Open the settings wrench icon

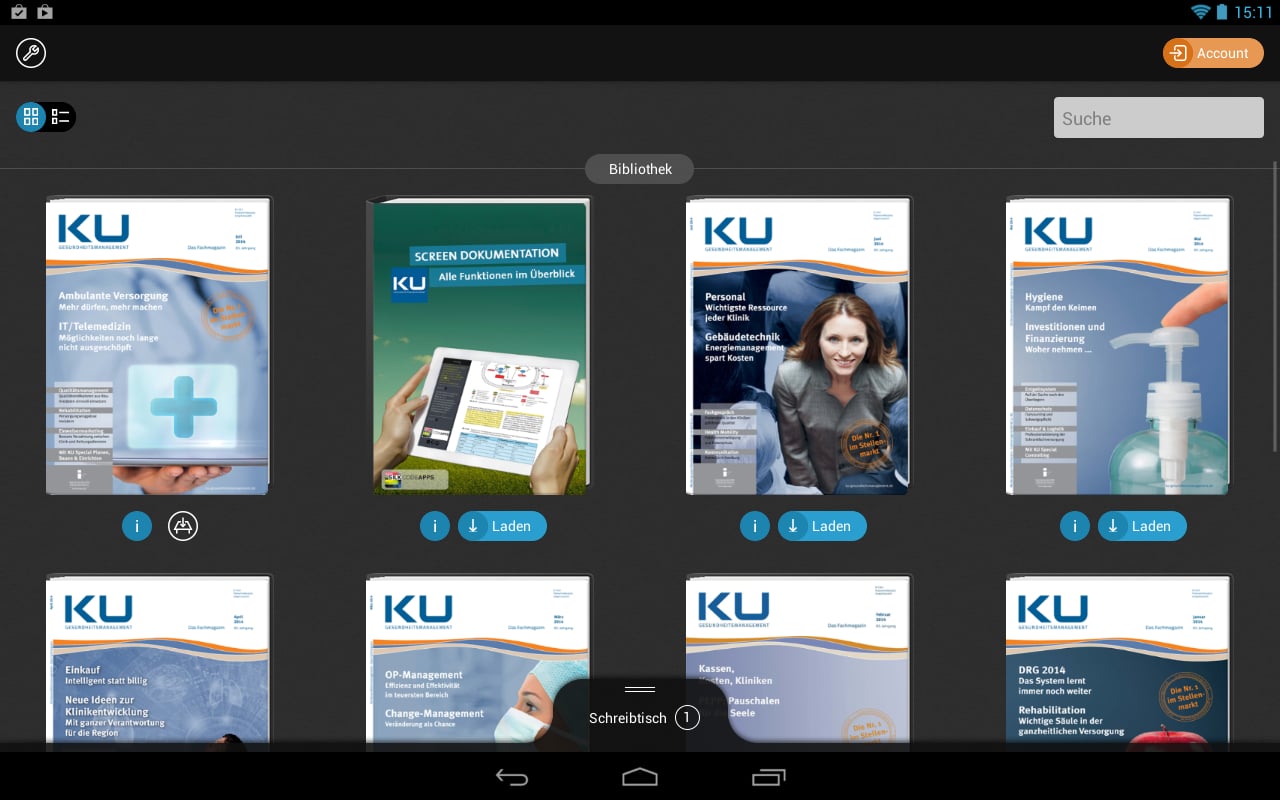point(31,53)
